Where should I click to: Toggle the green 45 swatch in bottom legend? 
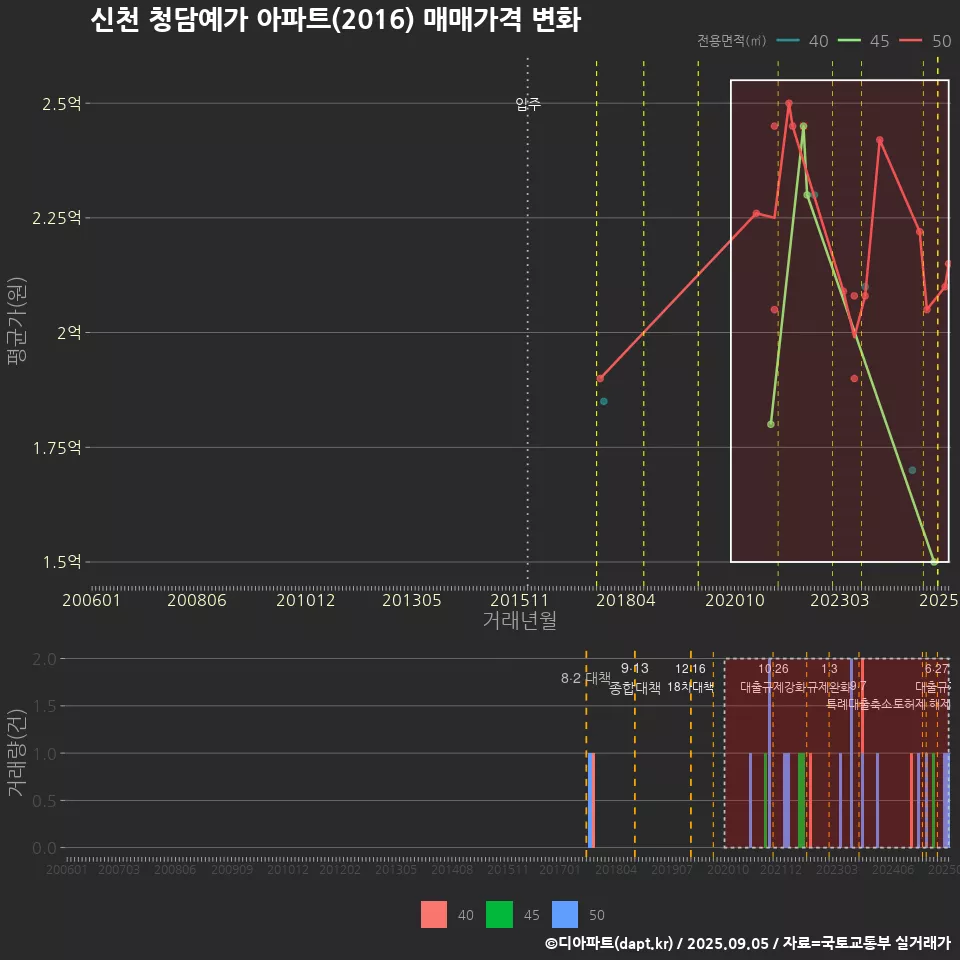[x=499, y=914]
